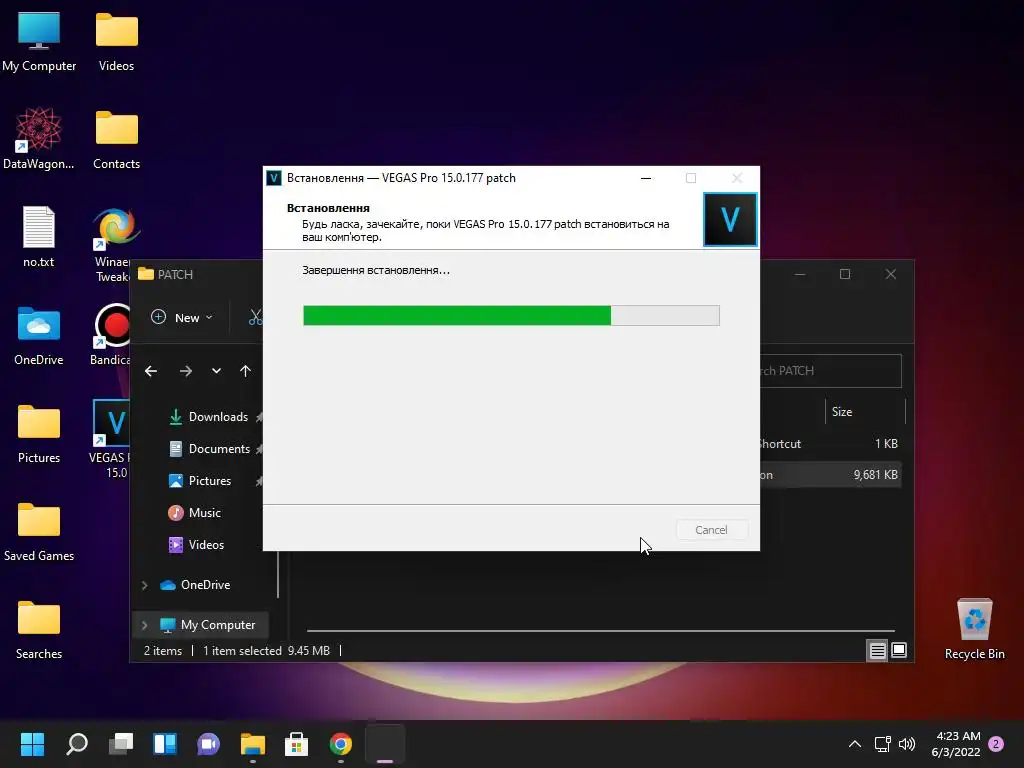This screenshot has height=768, width=1024.
Task: Show hidden system tray icons
Action: click(854, 744)
